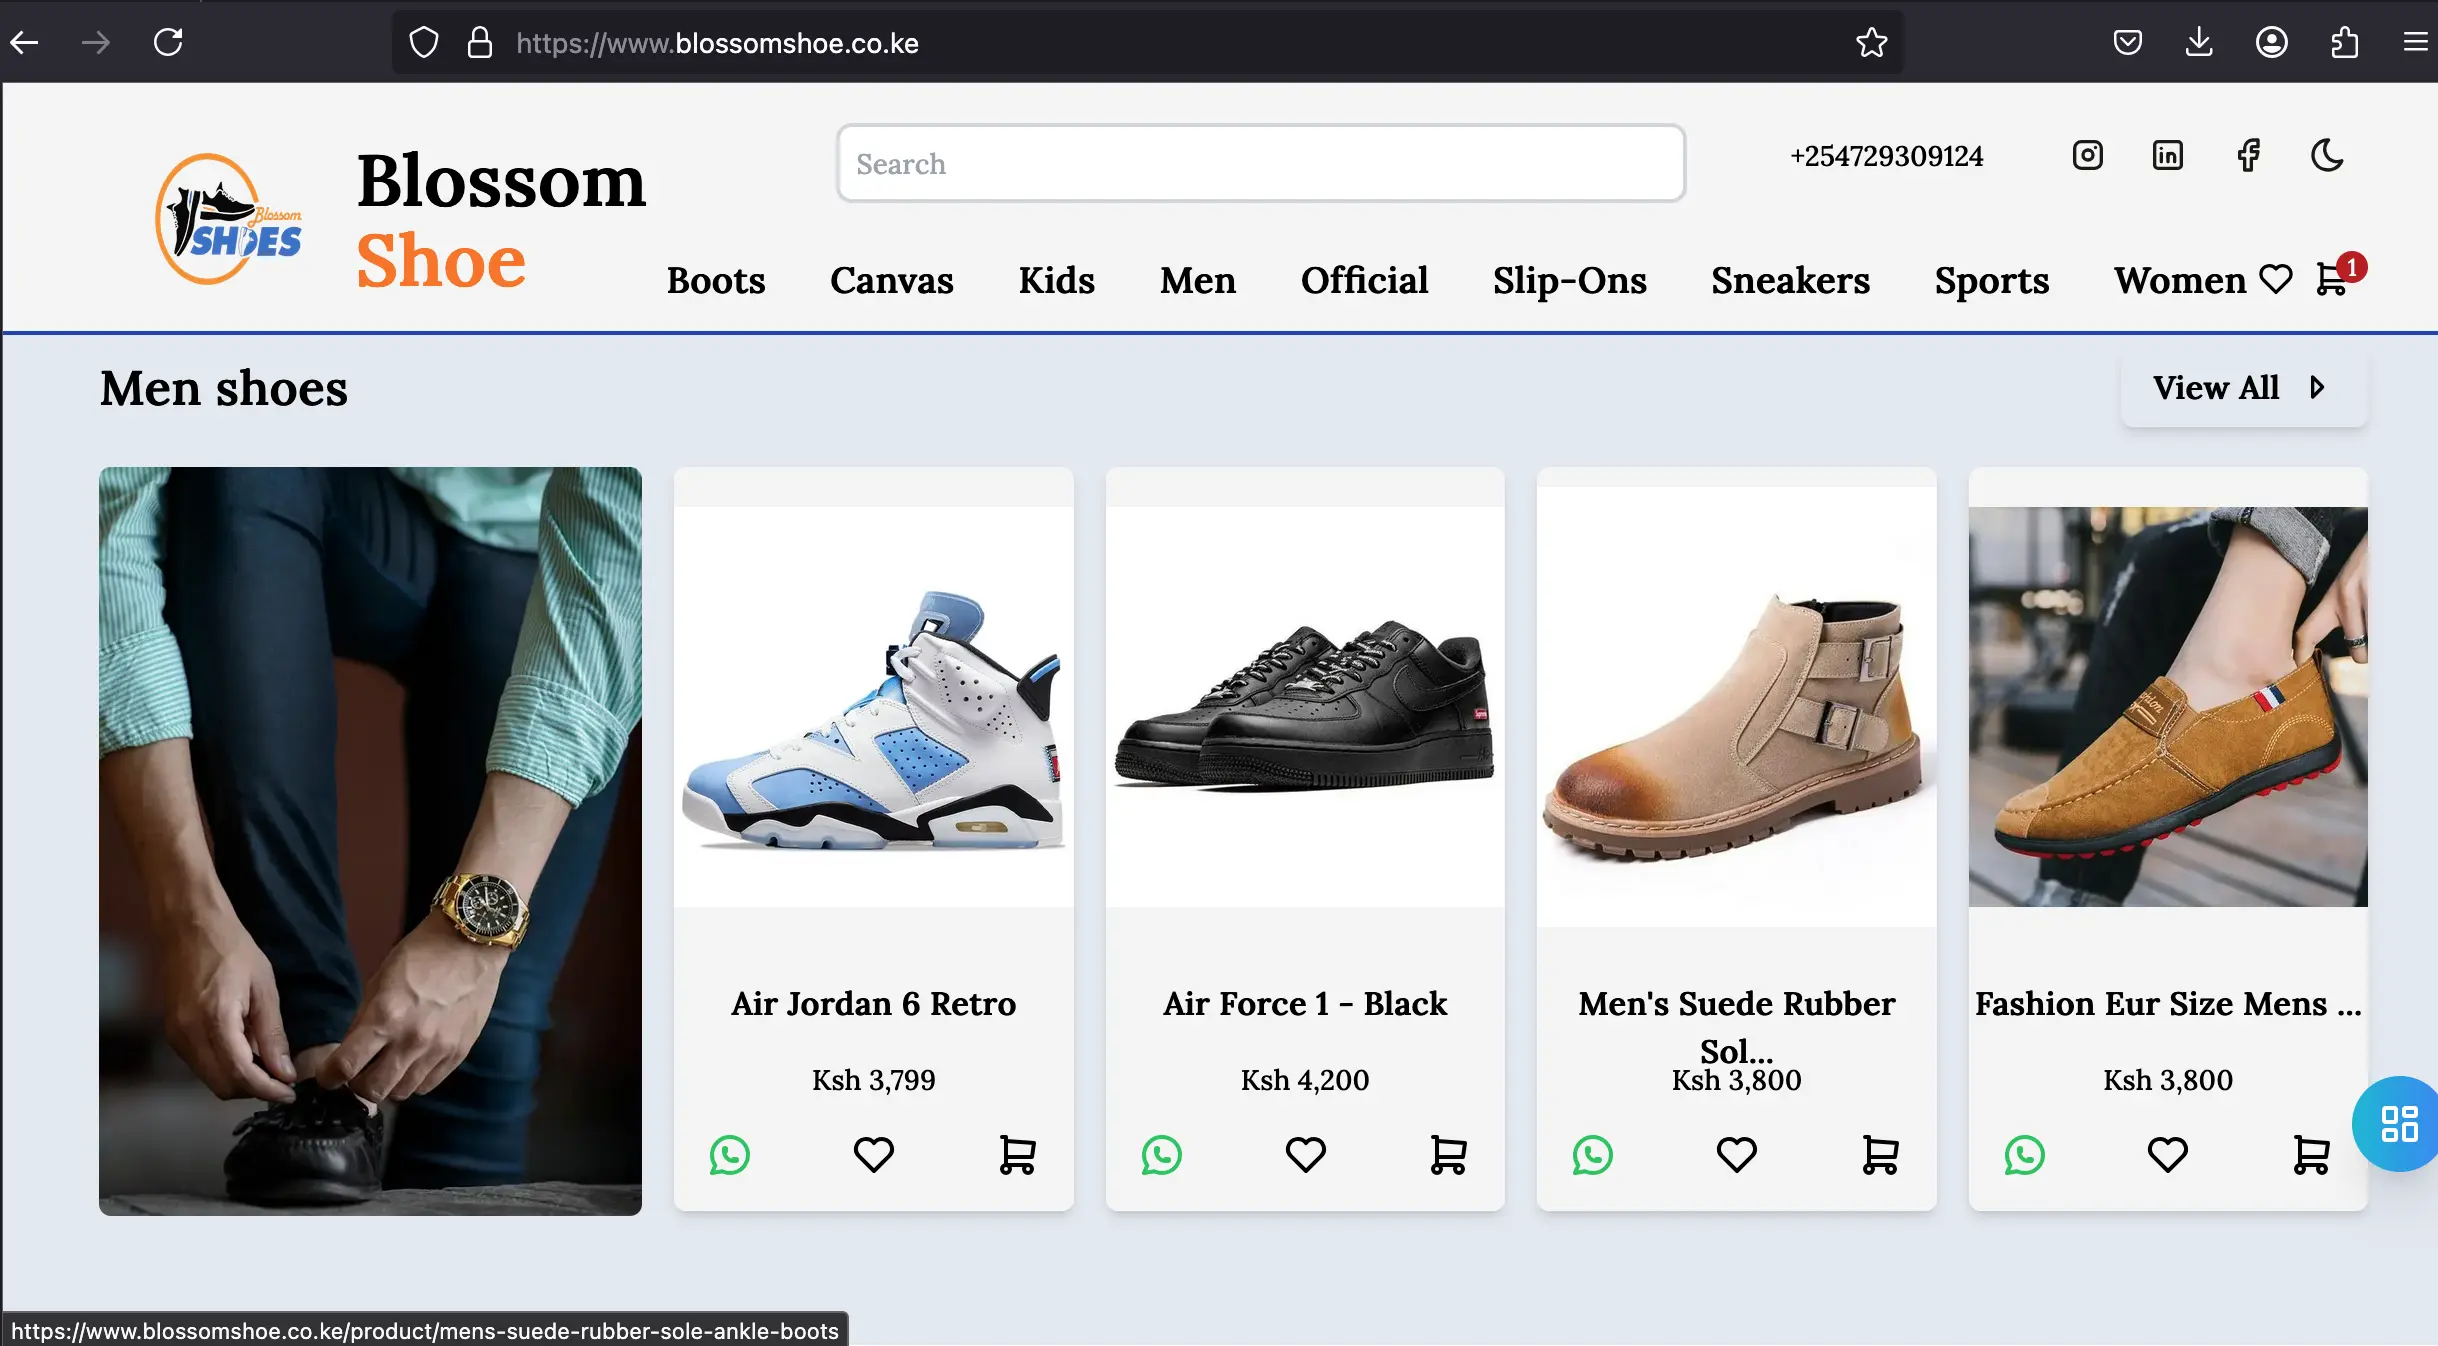Open the browser hamburger menu

click(x=2416, y=42)
